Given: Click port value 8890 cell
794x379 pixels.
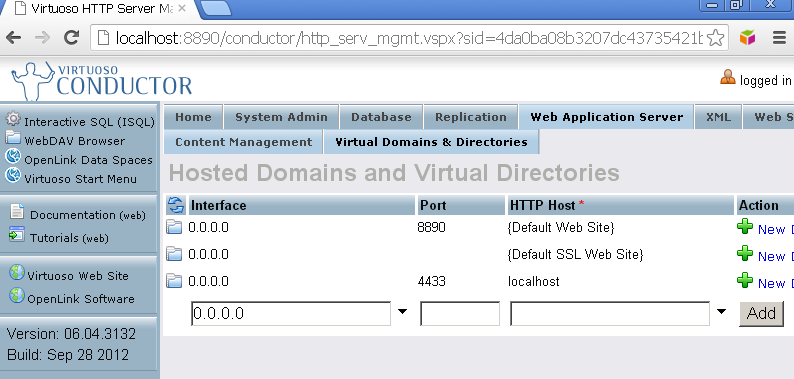Looking at the screenshot, I should [x=431, y=228].
